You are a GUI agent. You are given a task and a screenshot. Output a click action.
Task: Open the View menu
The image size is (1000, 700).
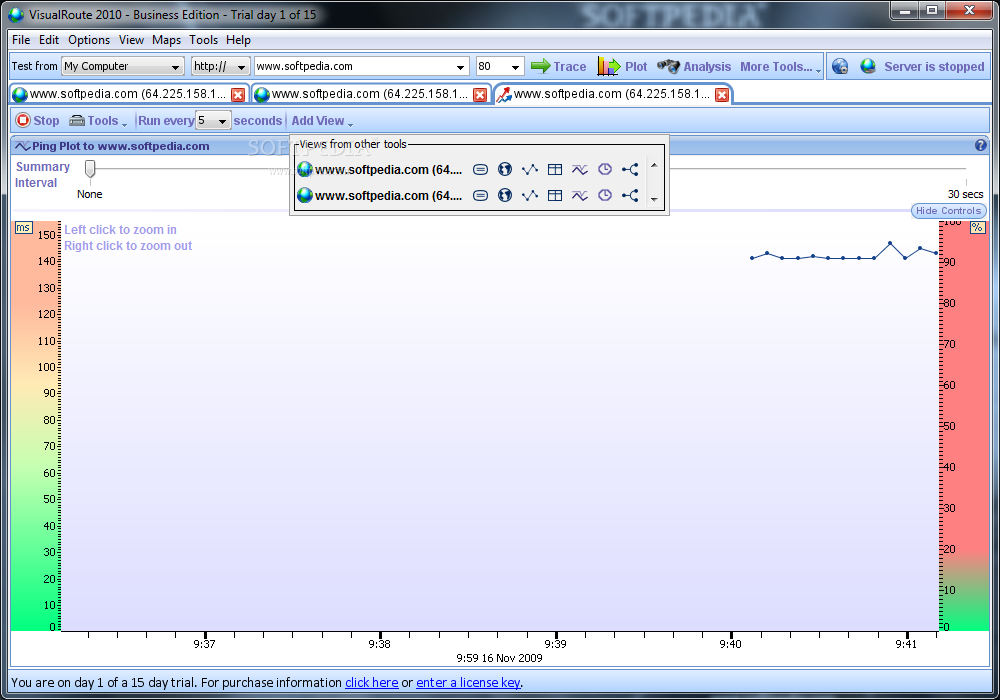(131, 40)
